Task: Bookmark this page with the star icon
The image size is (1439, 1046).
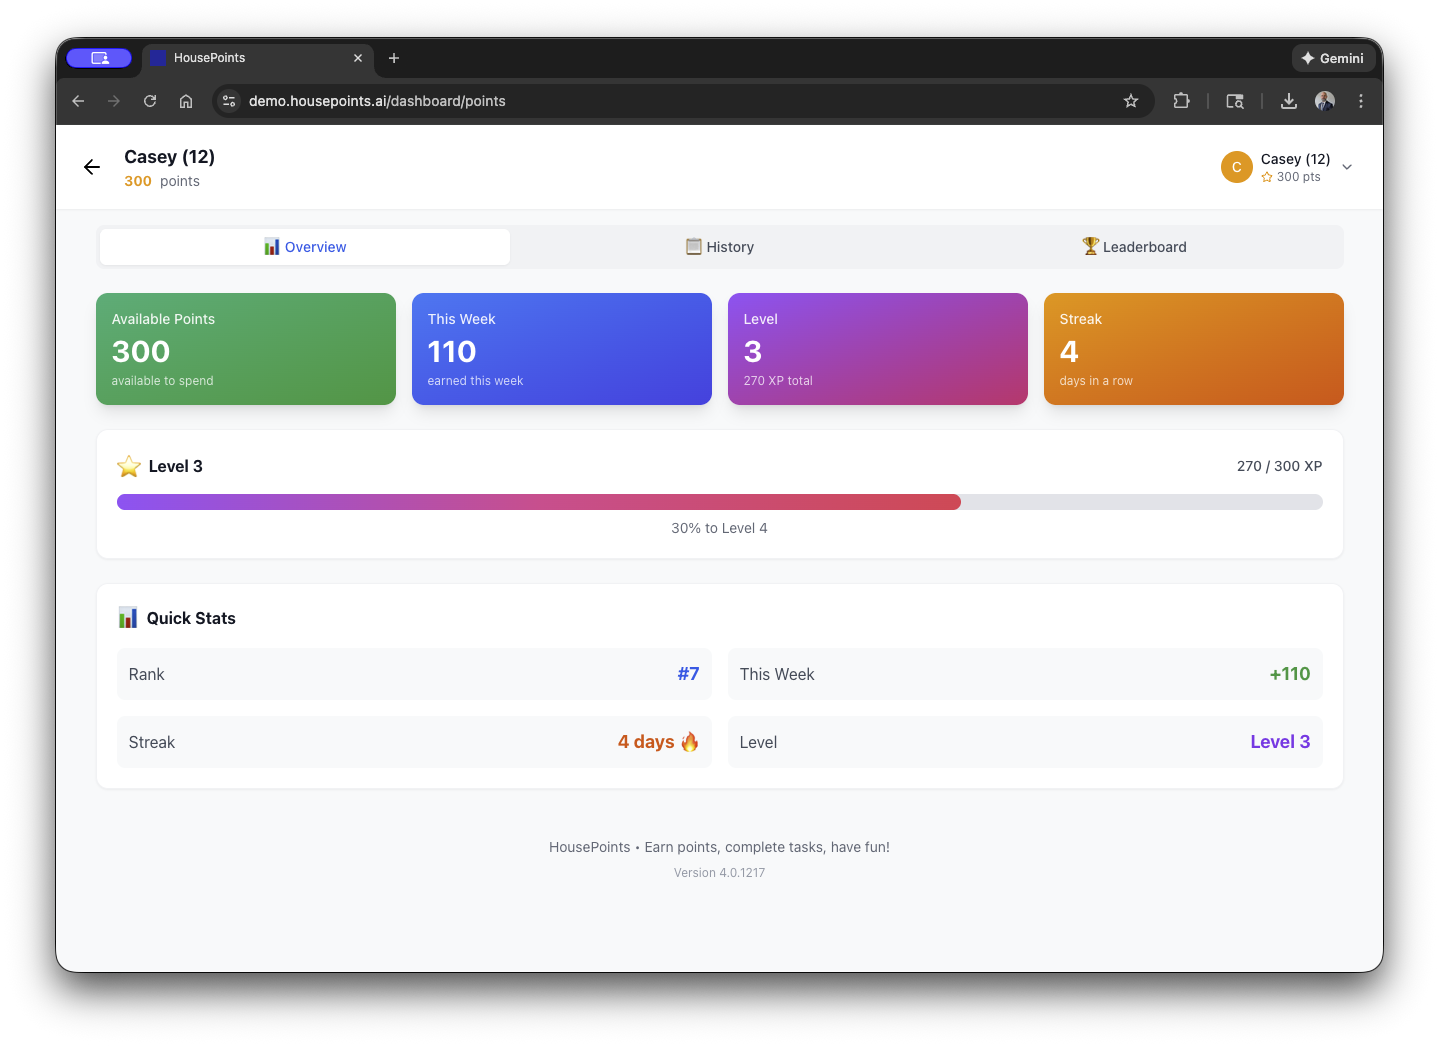Action: (1131, 101)
